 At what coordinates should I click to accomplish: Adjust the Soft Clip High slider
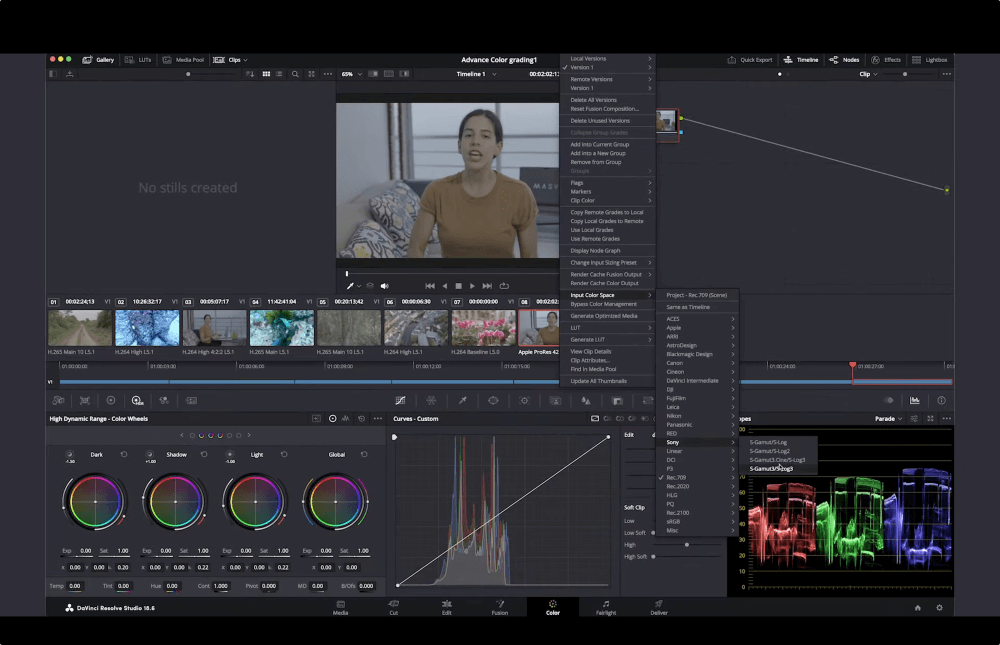687,545
